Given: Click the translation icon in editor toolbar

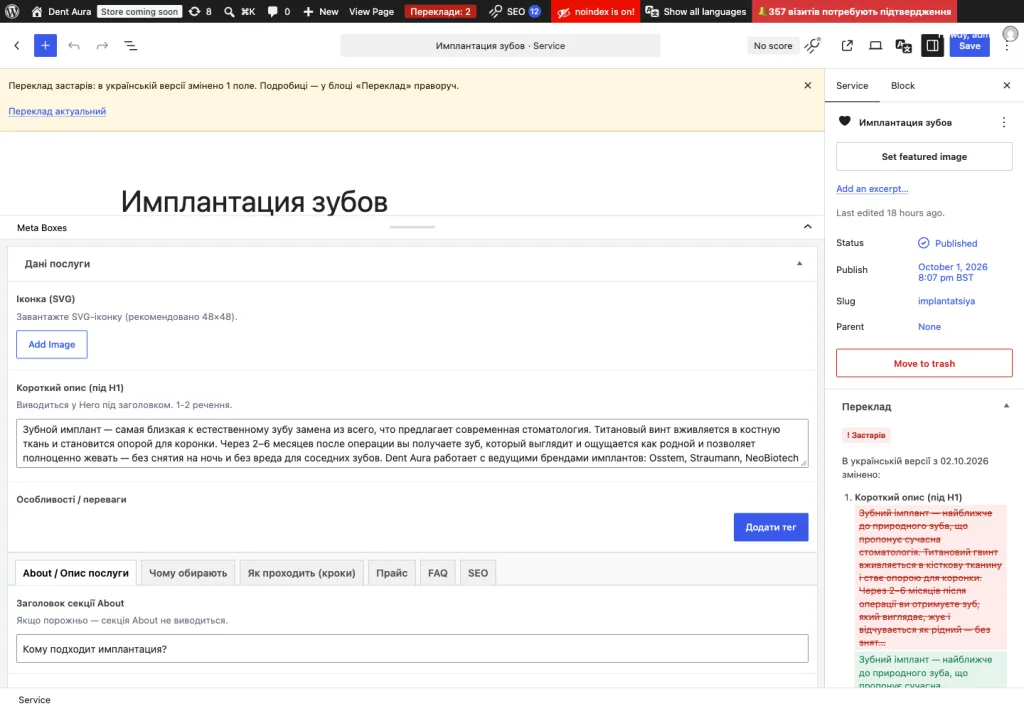Looking at the screenshot, I should coord(904,46).
